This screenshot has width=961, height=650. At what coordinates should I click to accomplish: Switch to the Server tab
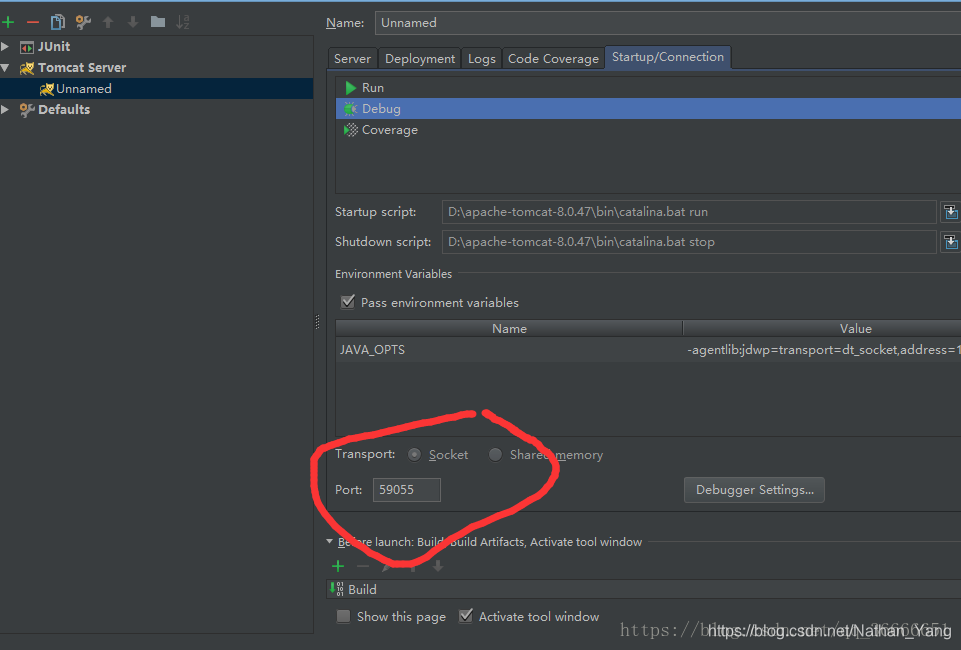[352, 59]
